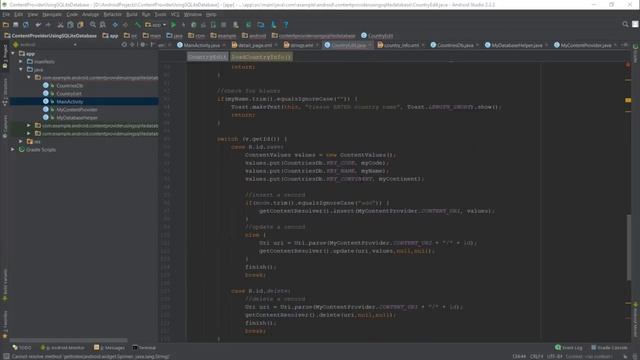
Task: Click the loadCountryInfo() method breadcrumb
Action: click(x=261, y=57)
